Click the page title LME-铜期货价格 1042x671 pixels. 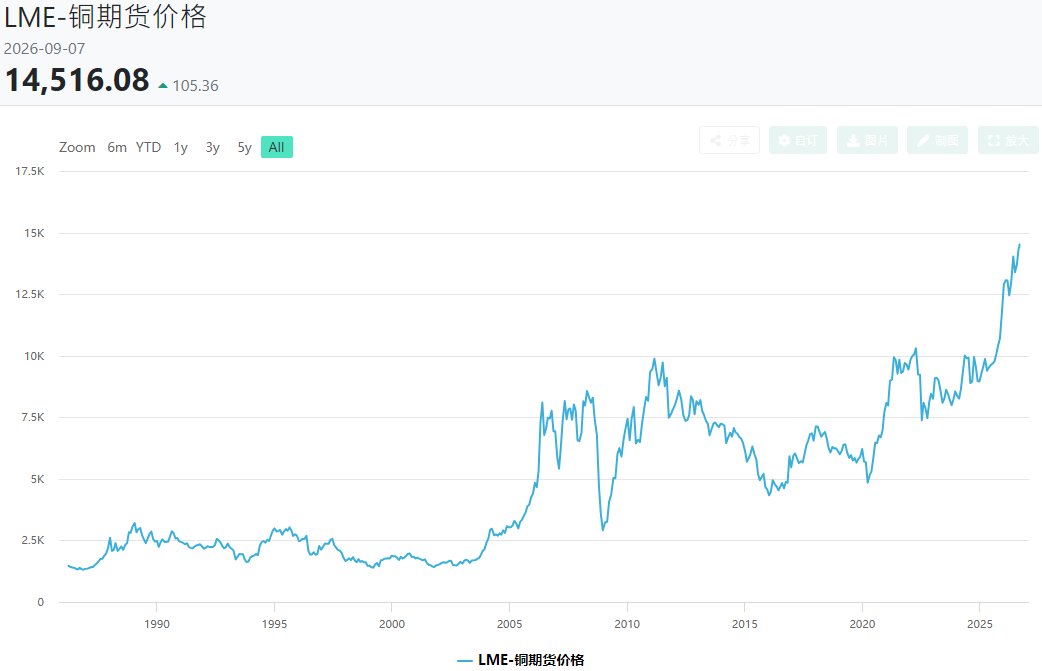pos(106,17)
